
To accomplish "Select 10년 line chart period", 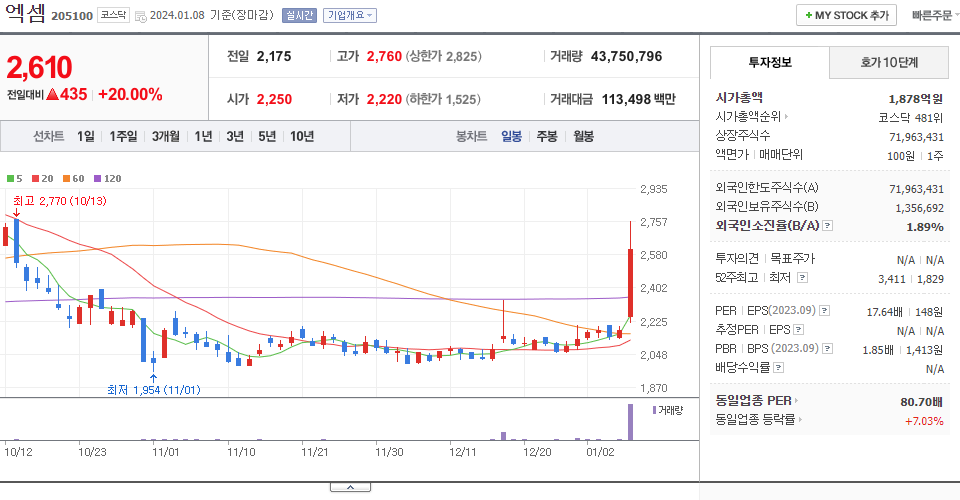I will point(302,136).
